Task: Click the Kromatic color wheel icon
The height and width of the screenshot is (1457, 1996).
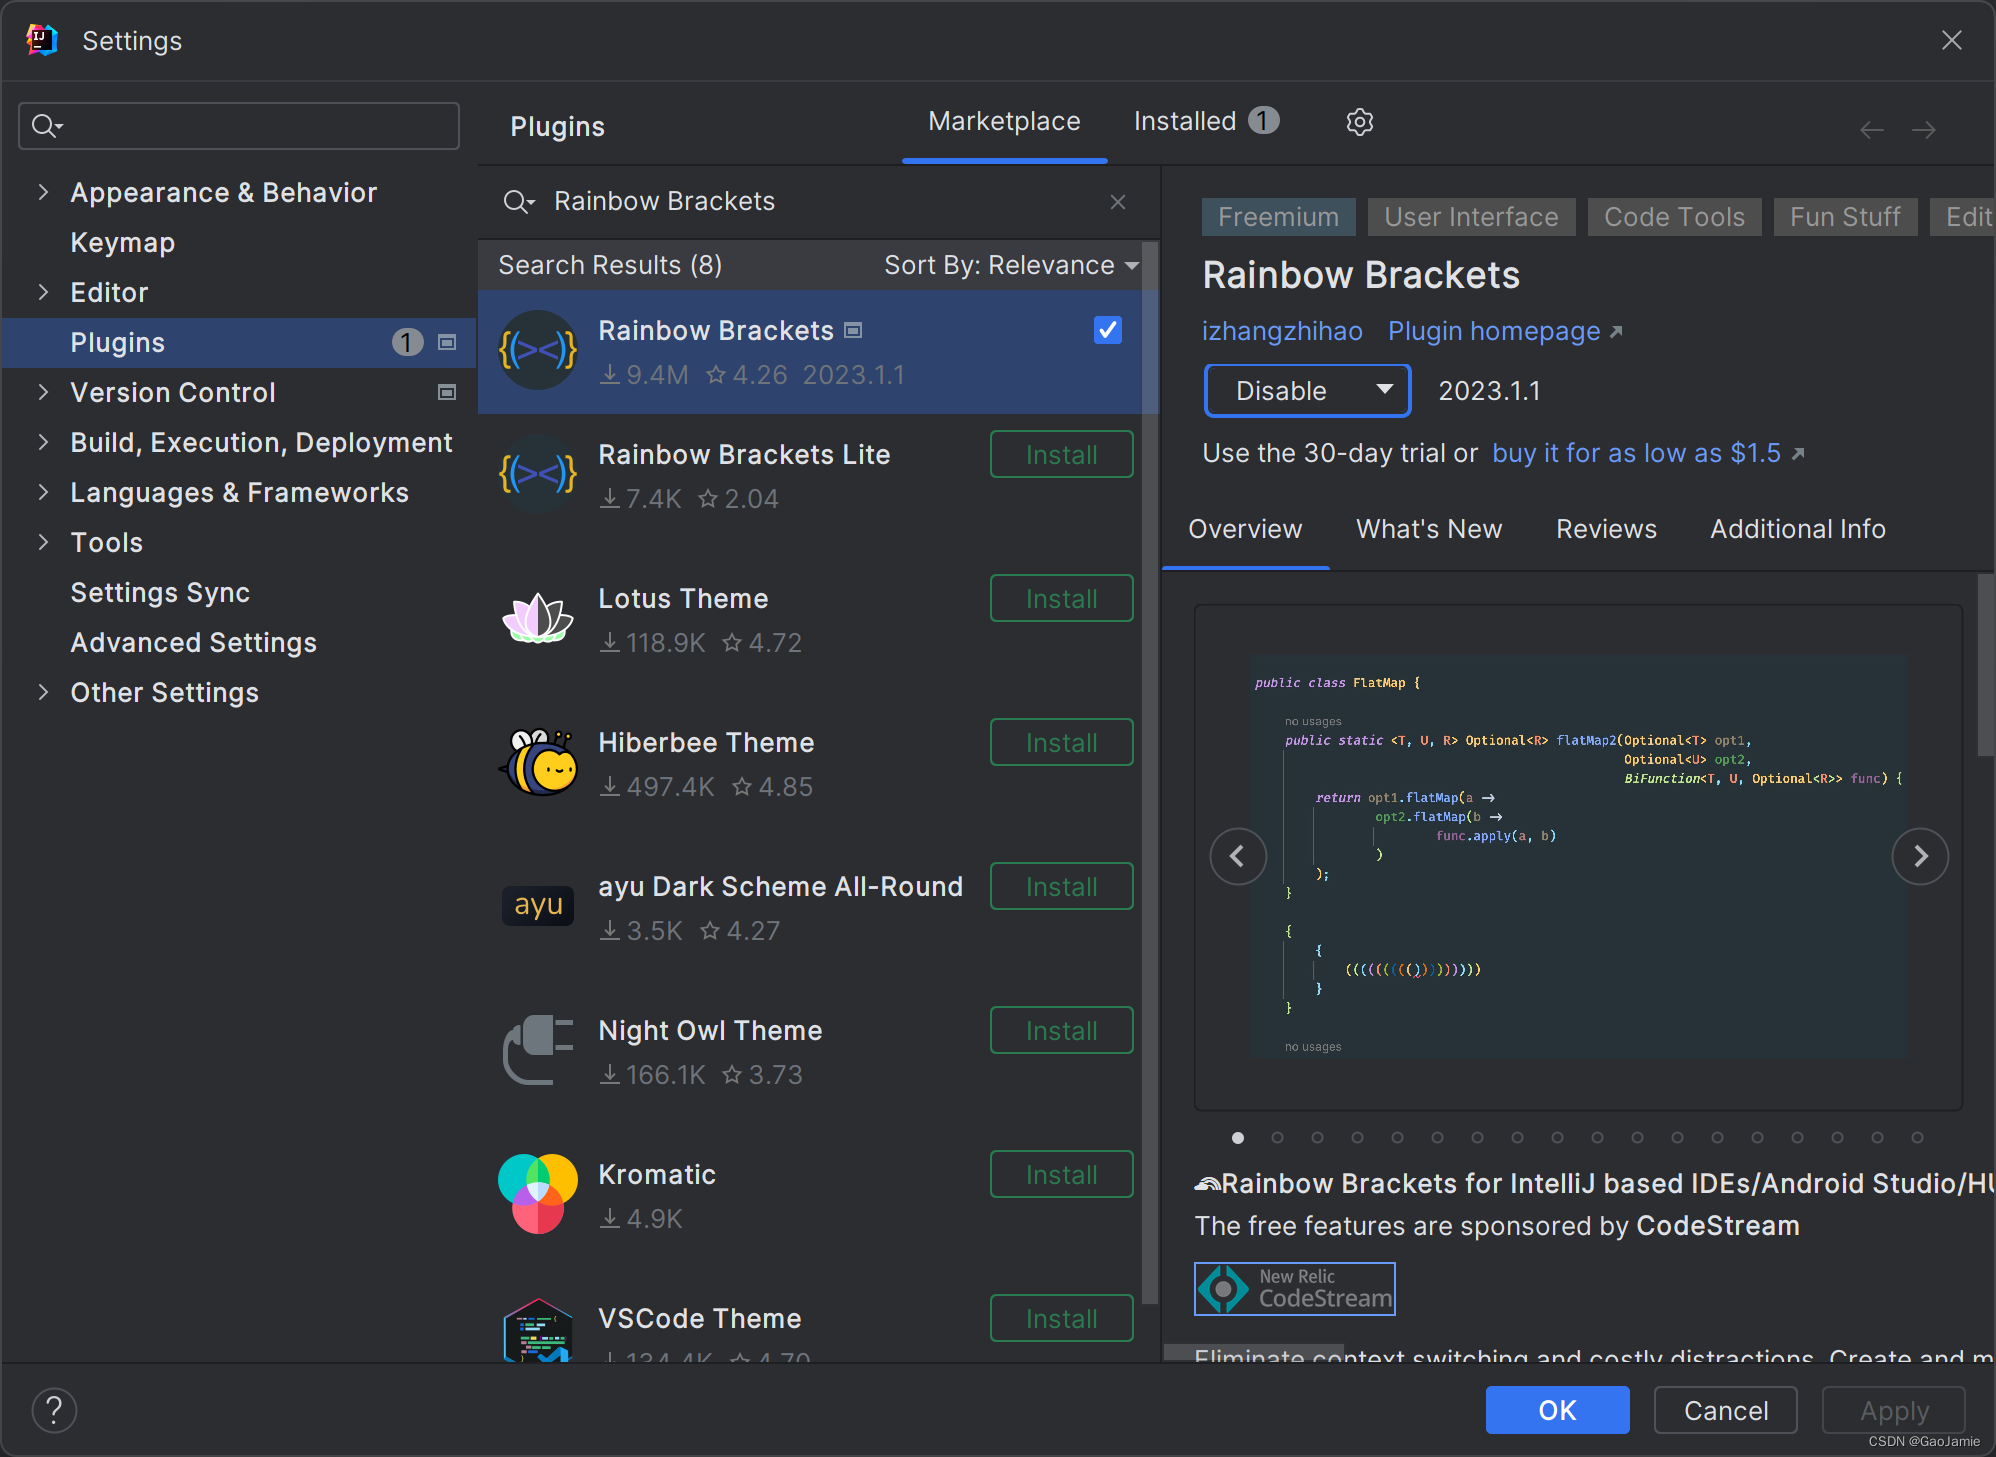Action: click(538, 1194)
